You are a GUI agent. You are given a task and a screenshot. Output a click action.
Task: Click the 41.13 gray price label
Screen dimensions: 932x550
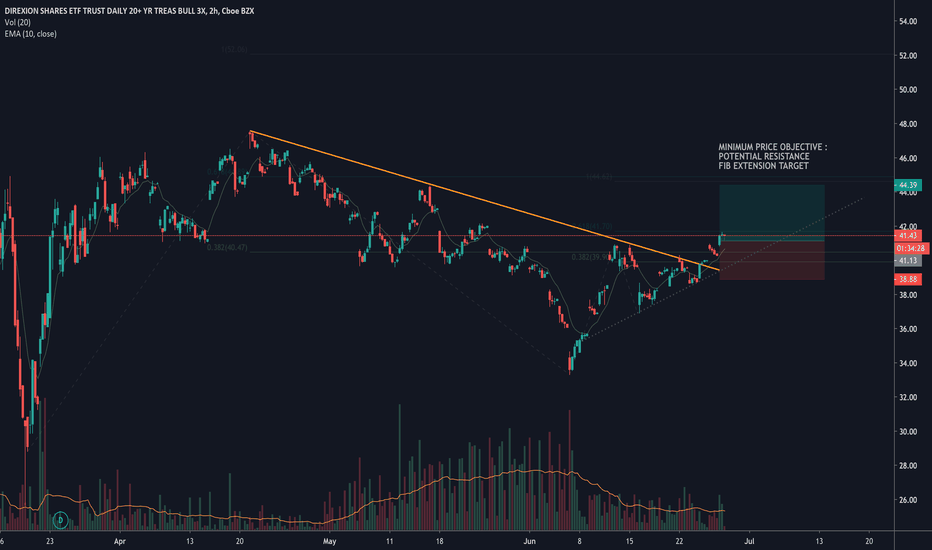pos(908,260)
